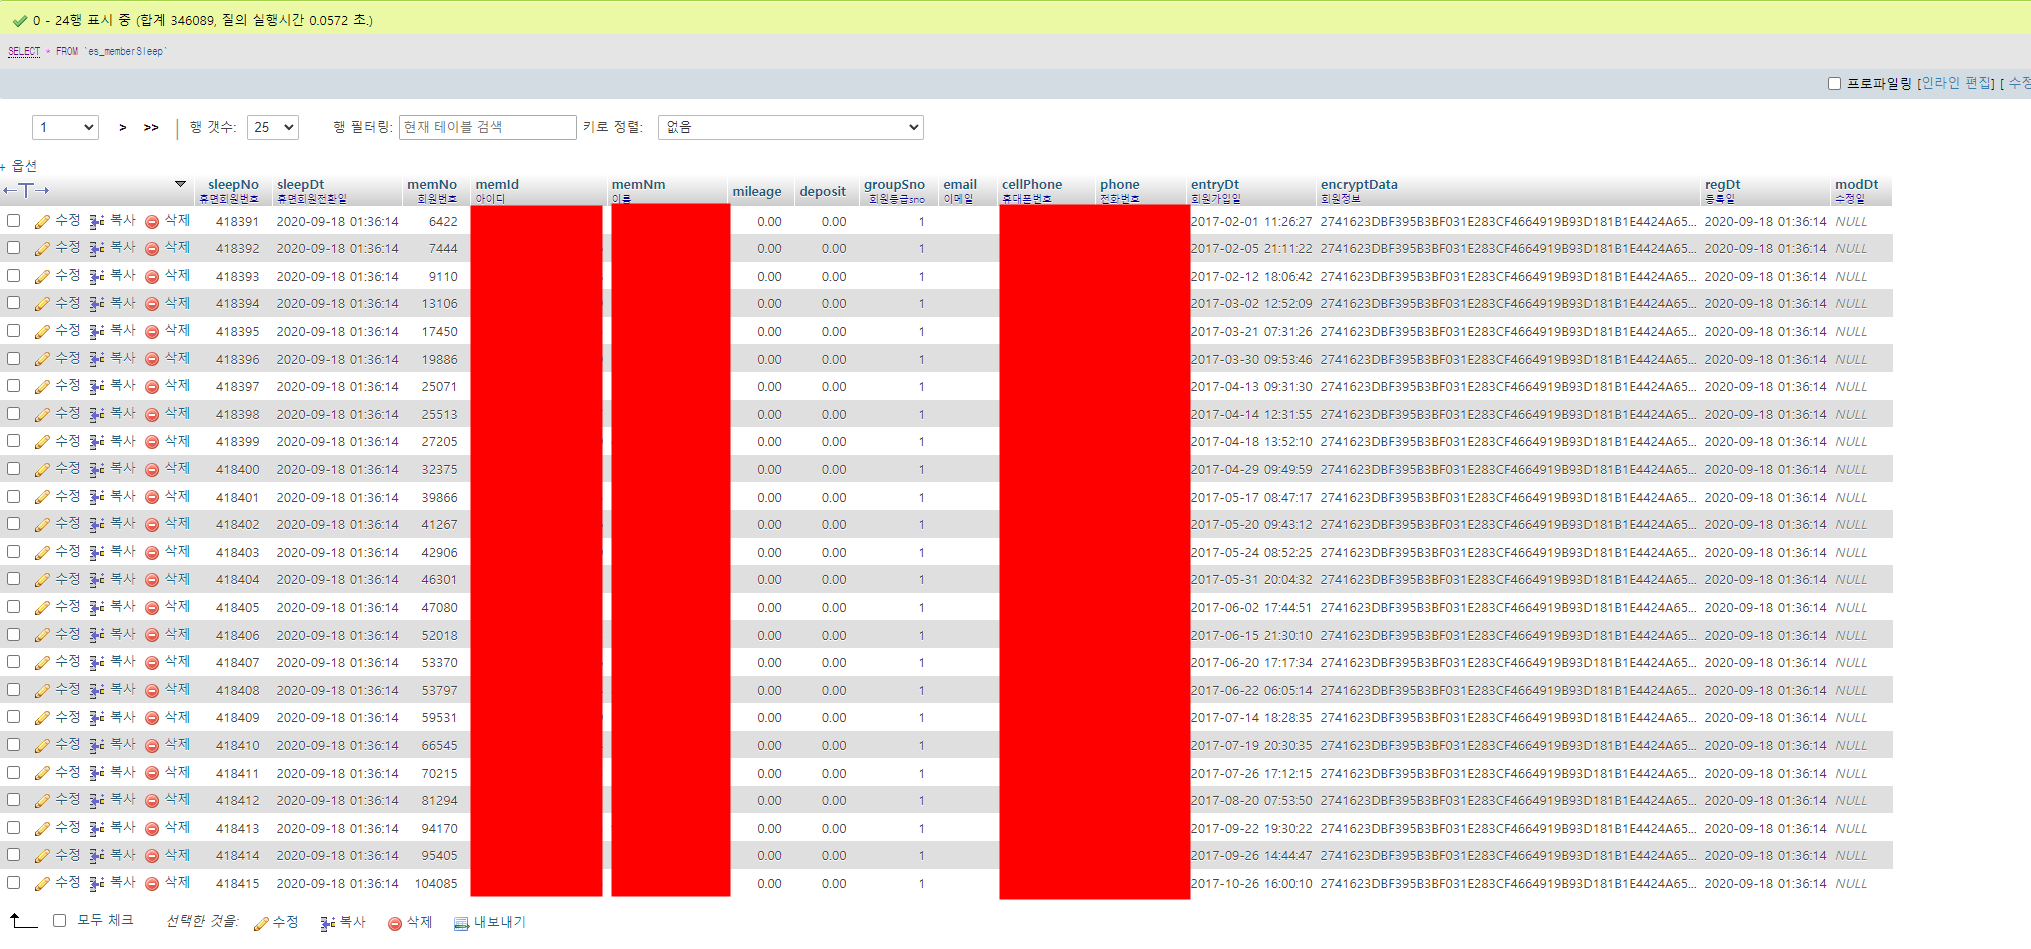Tick the checkbox for row 418414

click(13, 854)
